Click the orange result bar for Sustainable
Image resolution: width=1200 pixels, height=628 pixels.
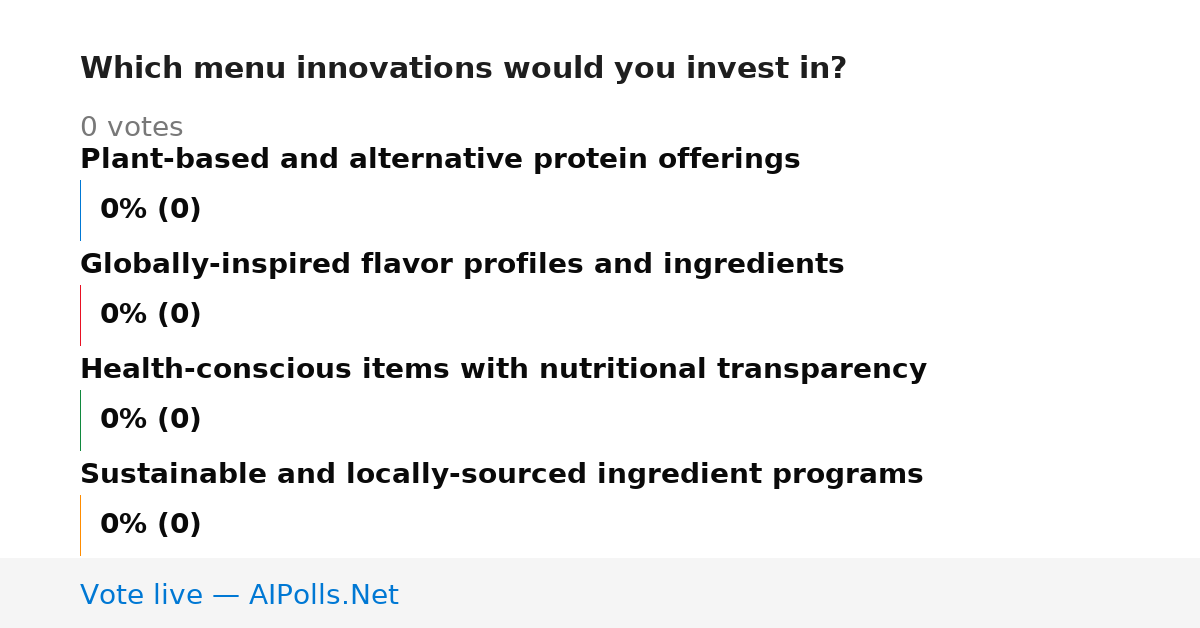(x=80, y=525)
